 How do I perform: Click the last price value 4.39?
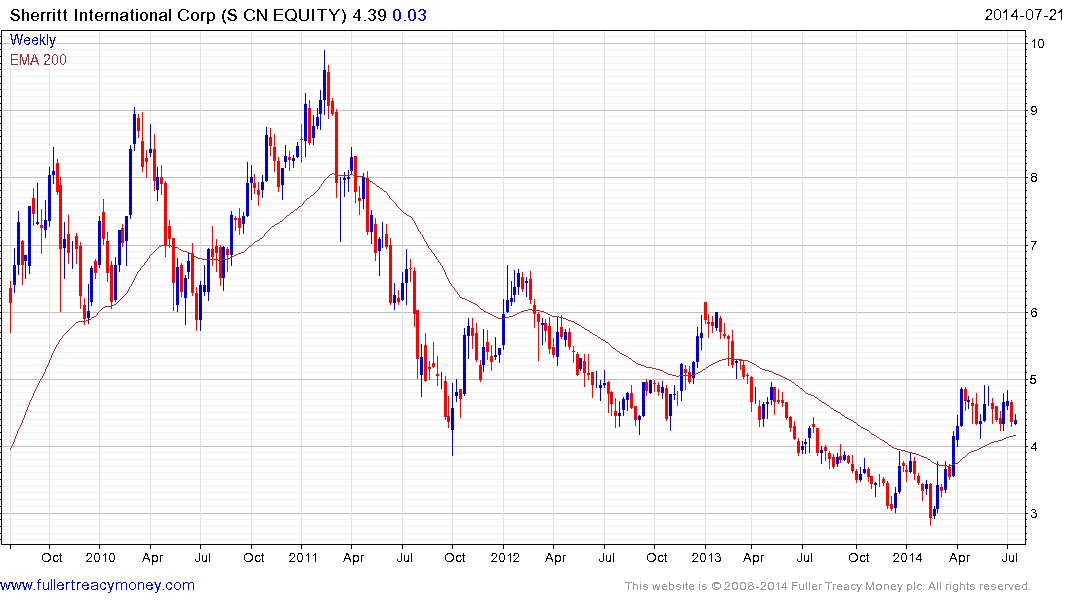click(370, 15)
